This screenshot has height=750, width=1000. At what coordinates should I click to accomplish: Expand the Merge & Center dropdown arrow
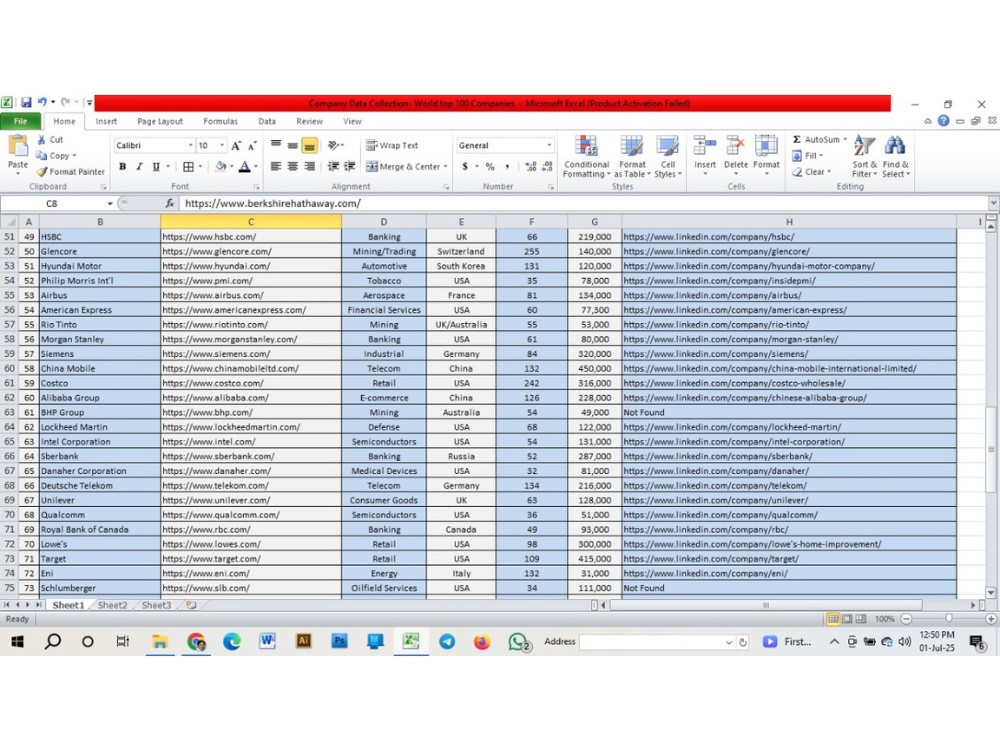pyautogui.click(x=445, y=166)
